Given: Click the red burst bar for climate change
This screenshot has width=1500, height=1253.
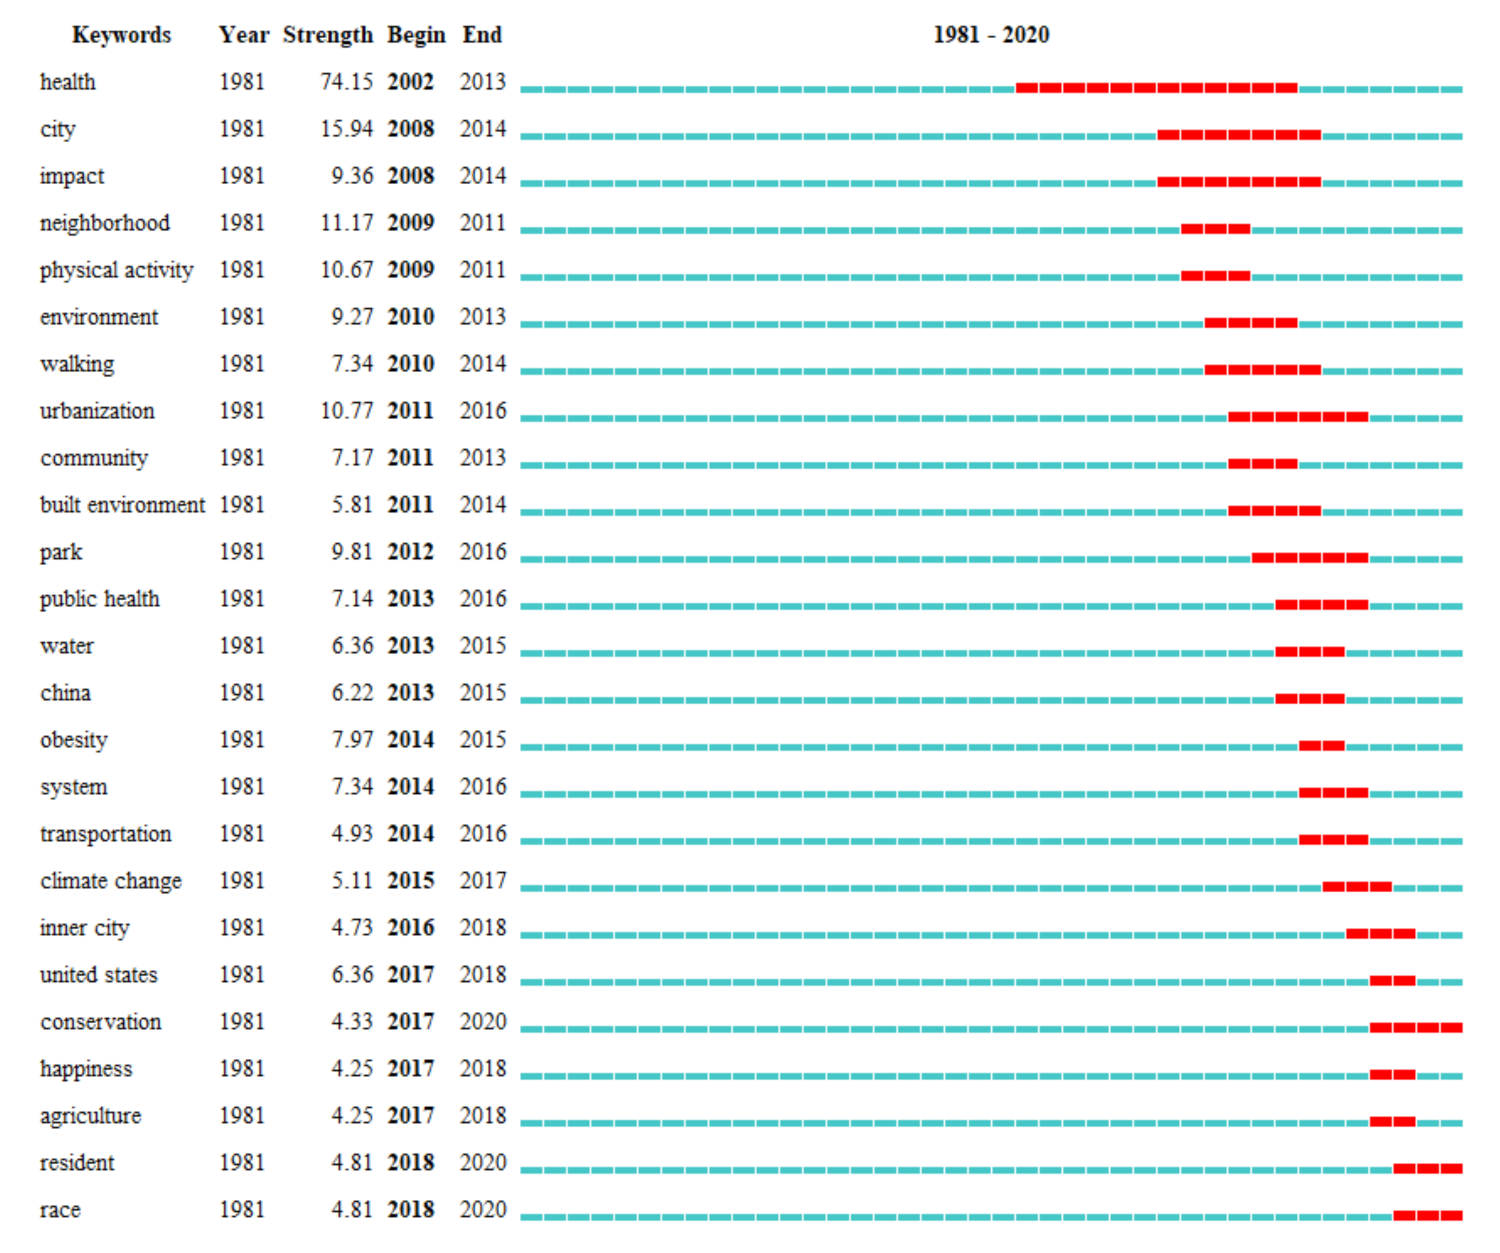Looking at the screenshot, I should tap(1357, 887).
